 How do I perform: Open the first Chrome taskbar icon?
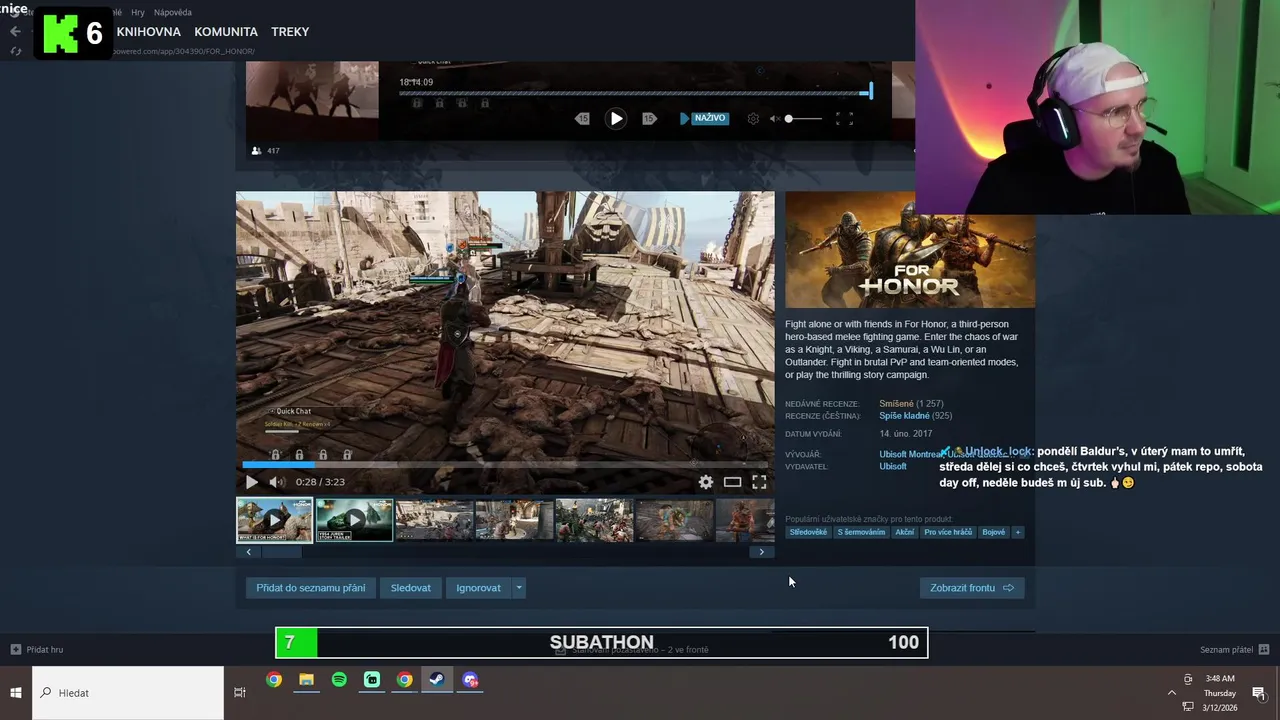273,680
